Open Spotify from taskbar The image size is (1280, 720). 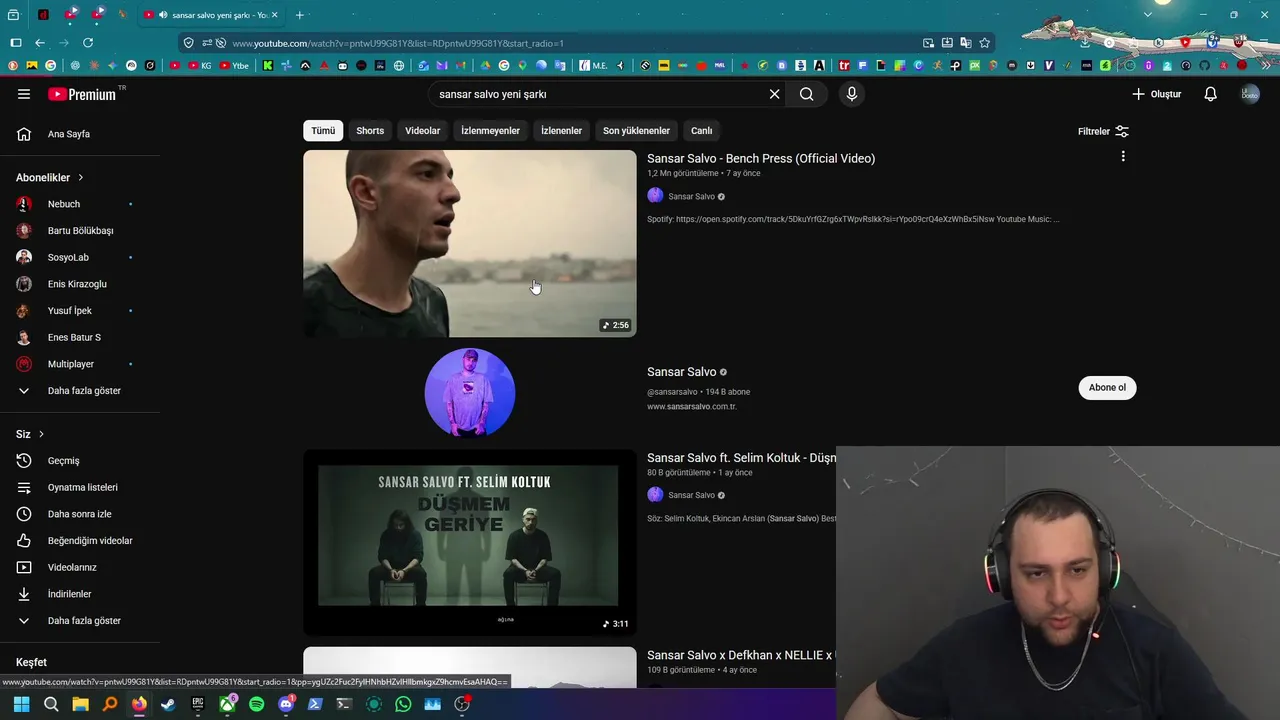[x=256, y=704]
